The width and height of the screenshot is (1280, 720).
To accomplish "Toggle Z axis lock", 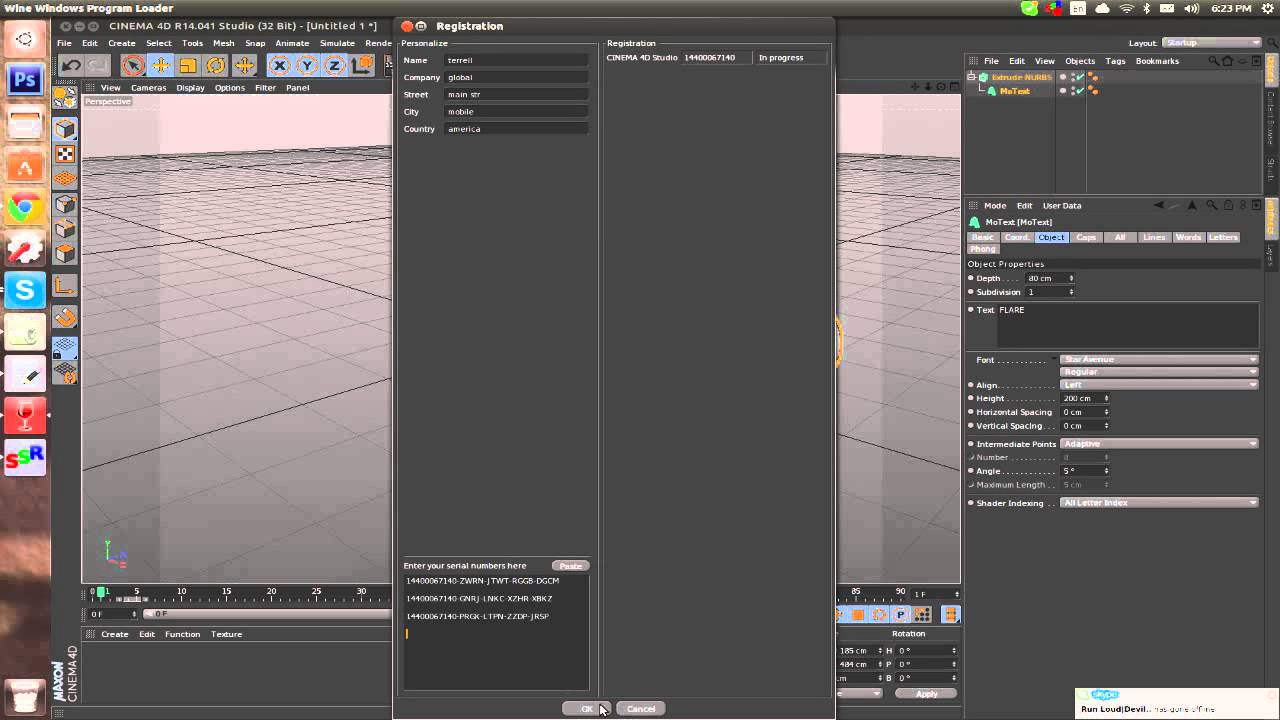I will (335, 66).
